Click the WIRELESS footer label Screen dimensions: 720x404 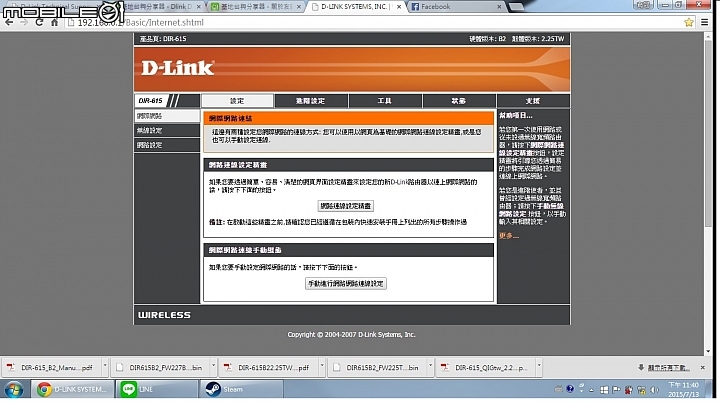coord(164,315)
